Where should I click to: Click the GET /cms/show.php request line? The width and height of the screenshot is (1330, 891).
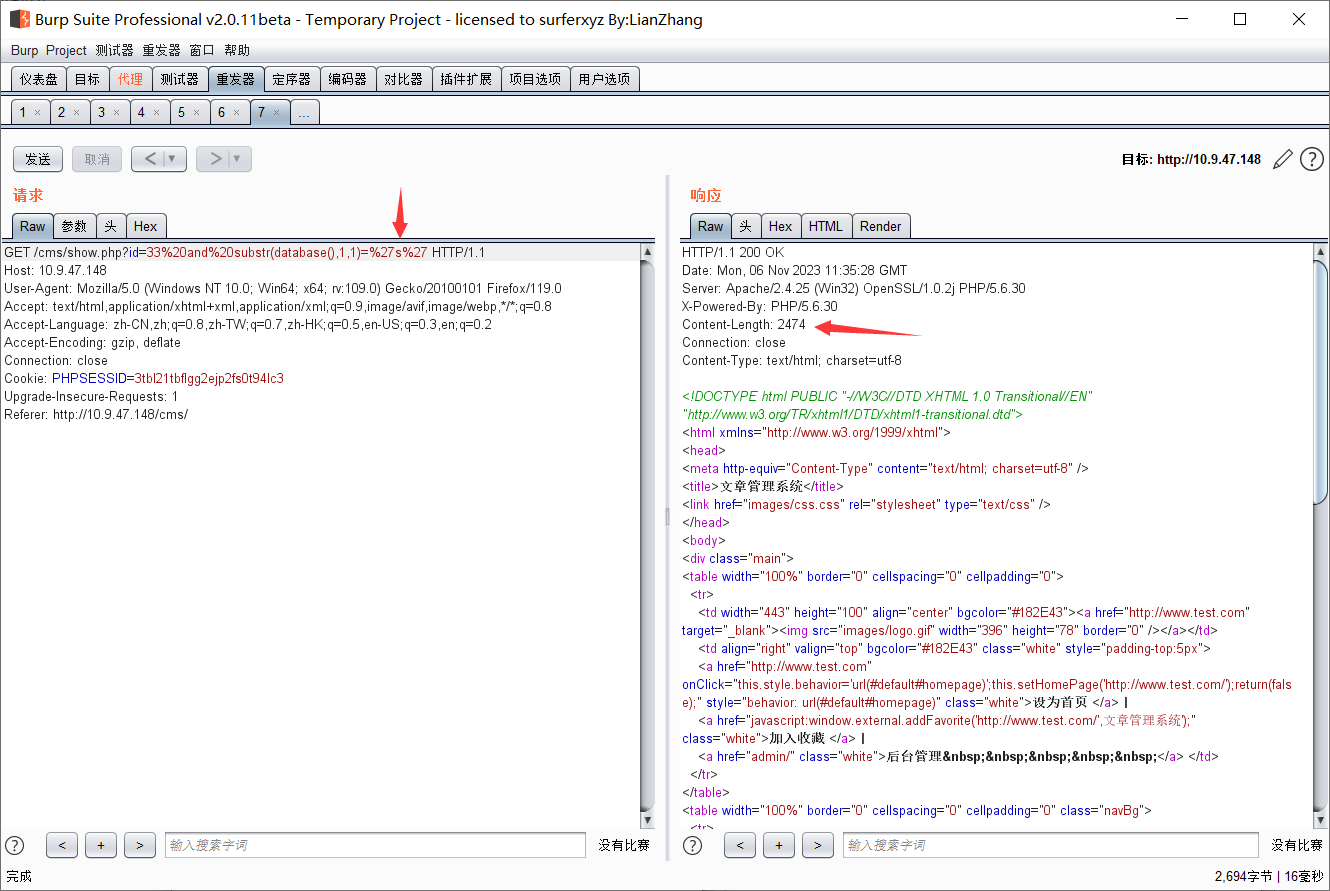tap(244, 252)
